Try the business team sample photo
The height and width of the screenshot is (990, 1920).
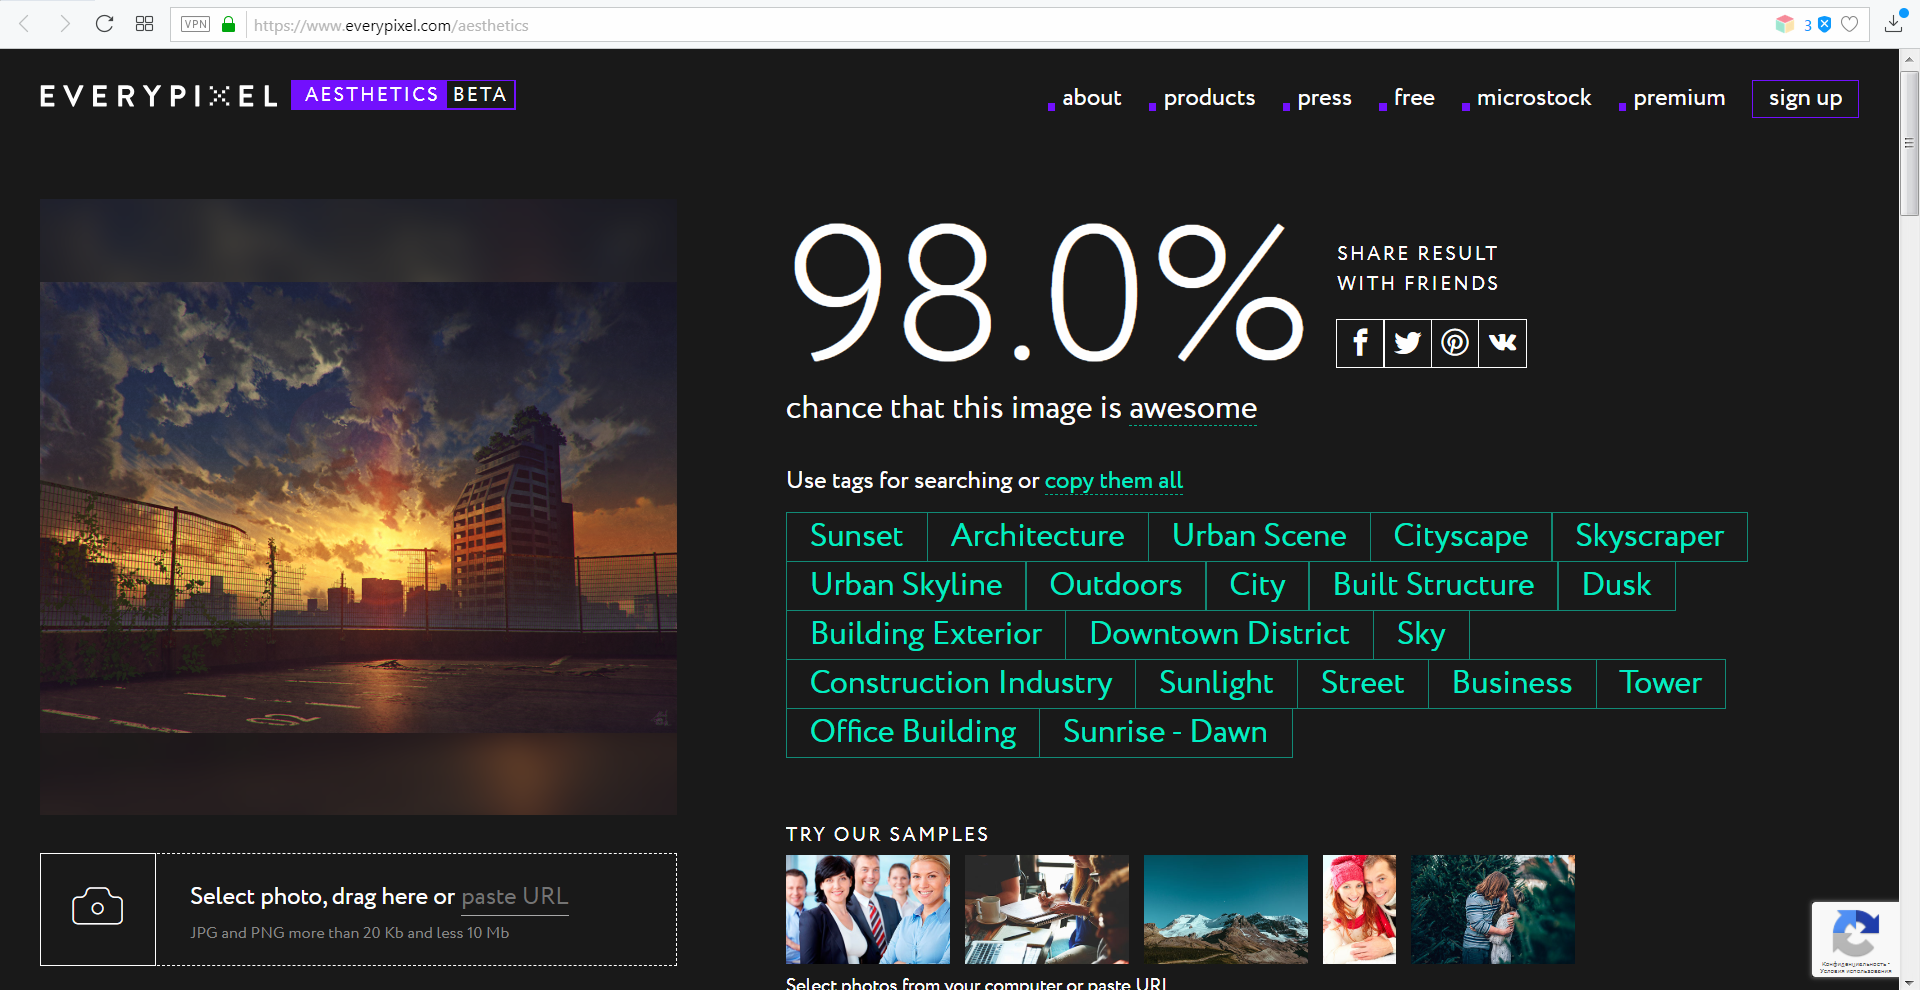pyautogui.click(x=868, y=909)
